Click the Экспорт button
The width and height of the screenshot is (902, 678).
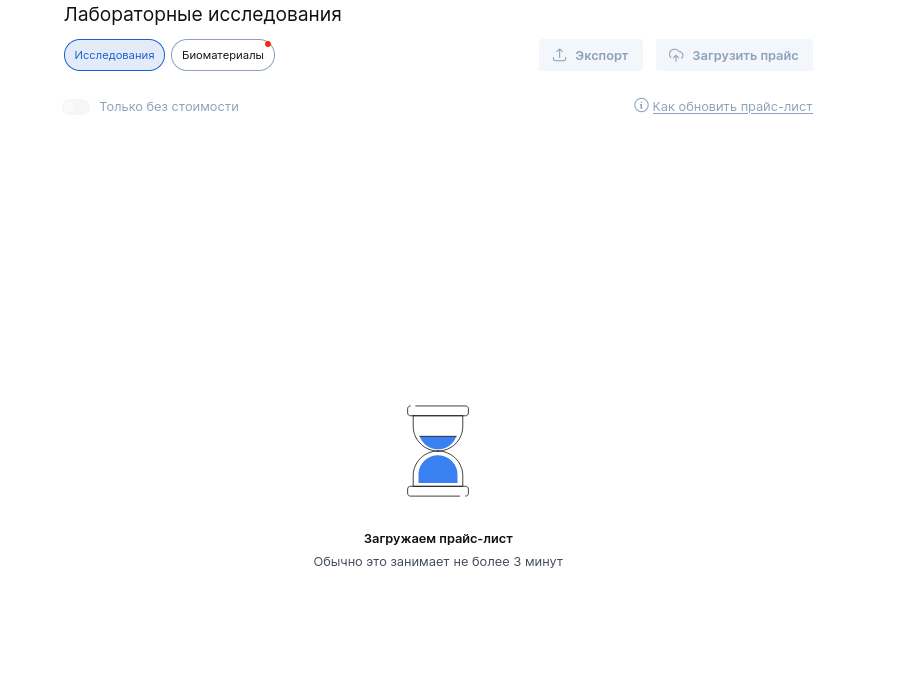click(591, 55)
